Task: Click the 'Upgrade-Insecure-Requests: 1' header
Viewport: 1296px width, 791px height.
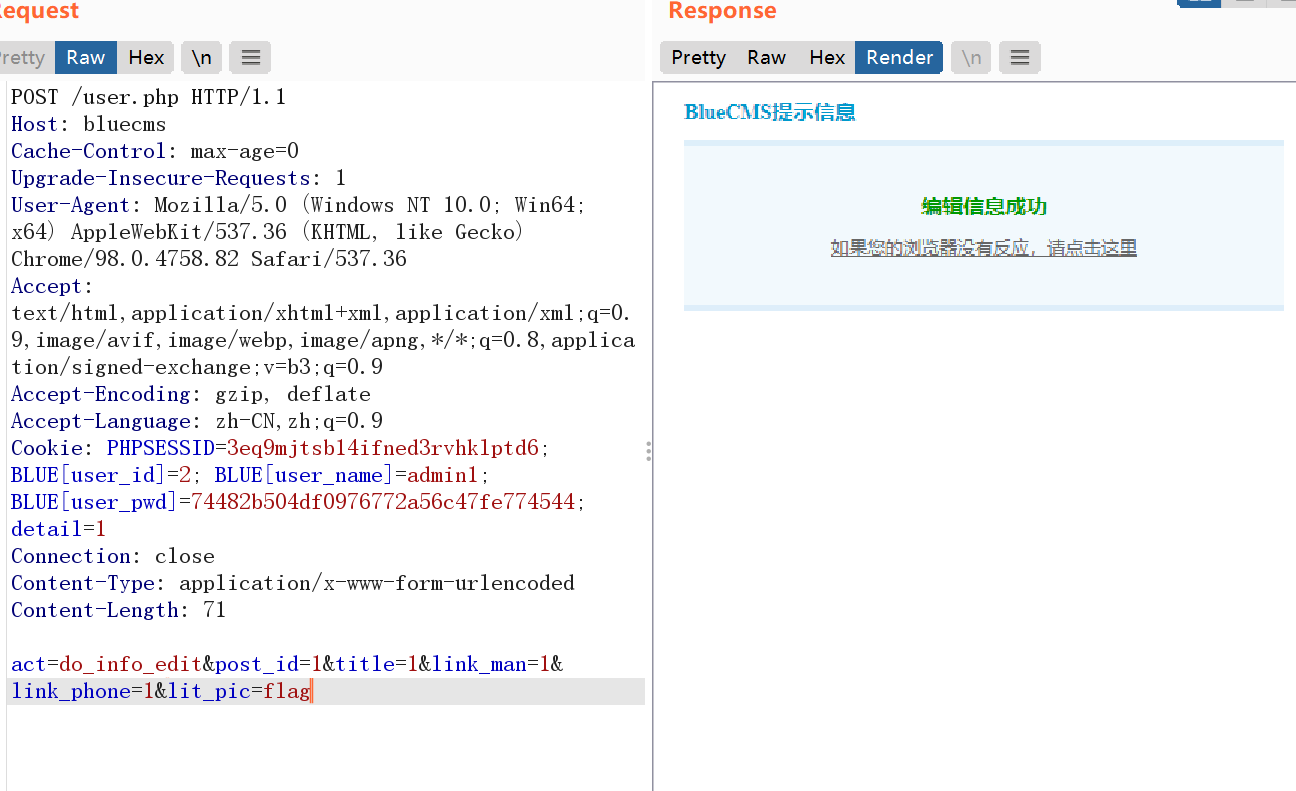Action: (x=178, y=178)
